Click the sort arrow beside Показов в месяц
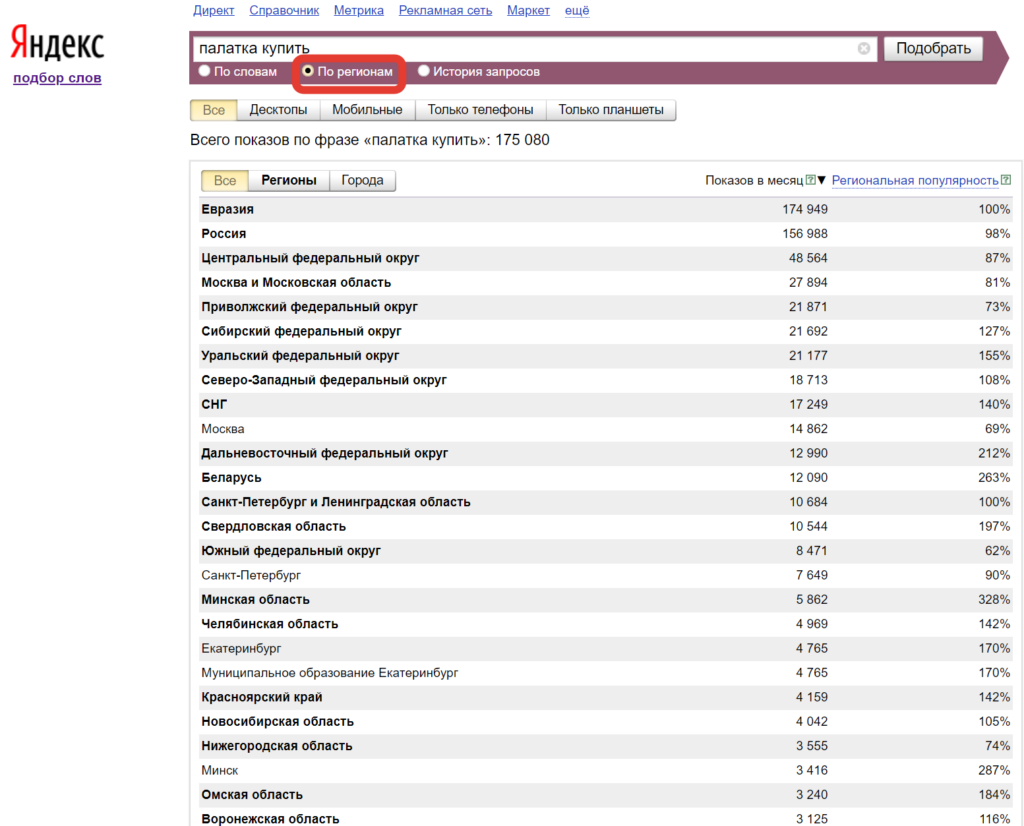 [822, 180]
